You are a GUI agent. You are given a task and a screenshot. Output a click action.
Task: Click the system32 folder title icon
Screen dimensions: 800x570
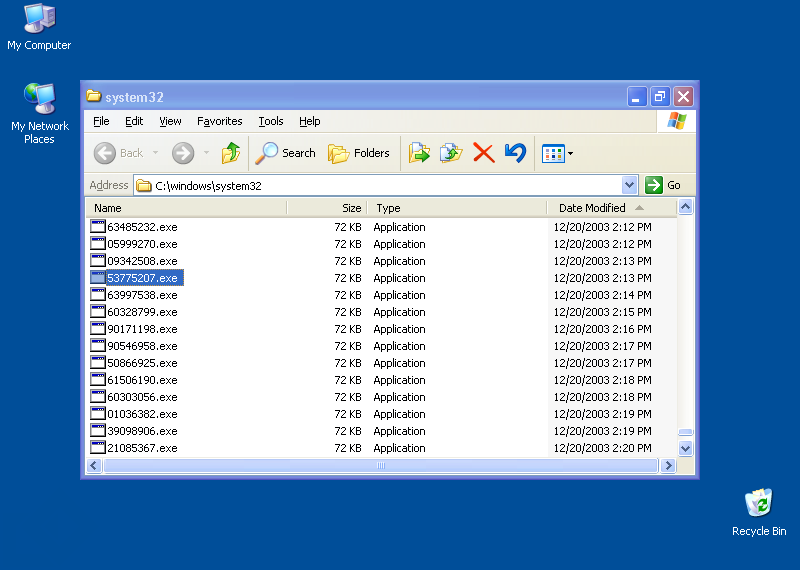pos(93,96)
